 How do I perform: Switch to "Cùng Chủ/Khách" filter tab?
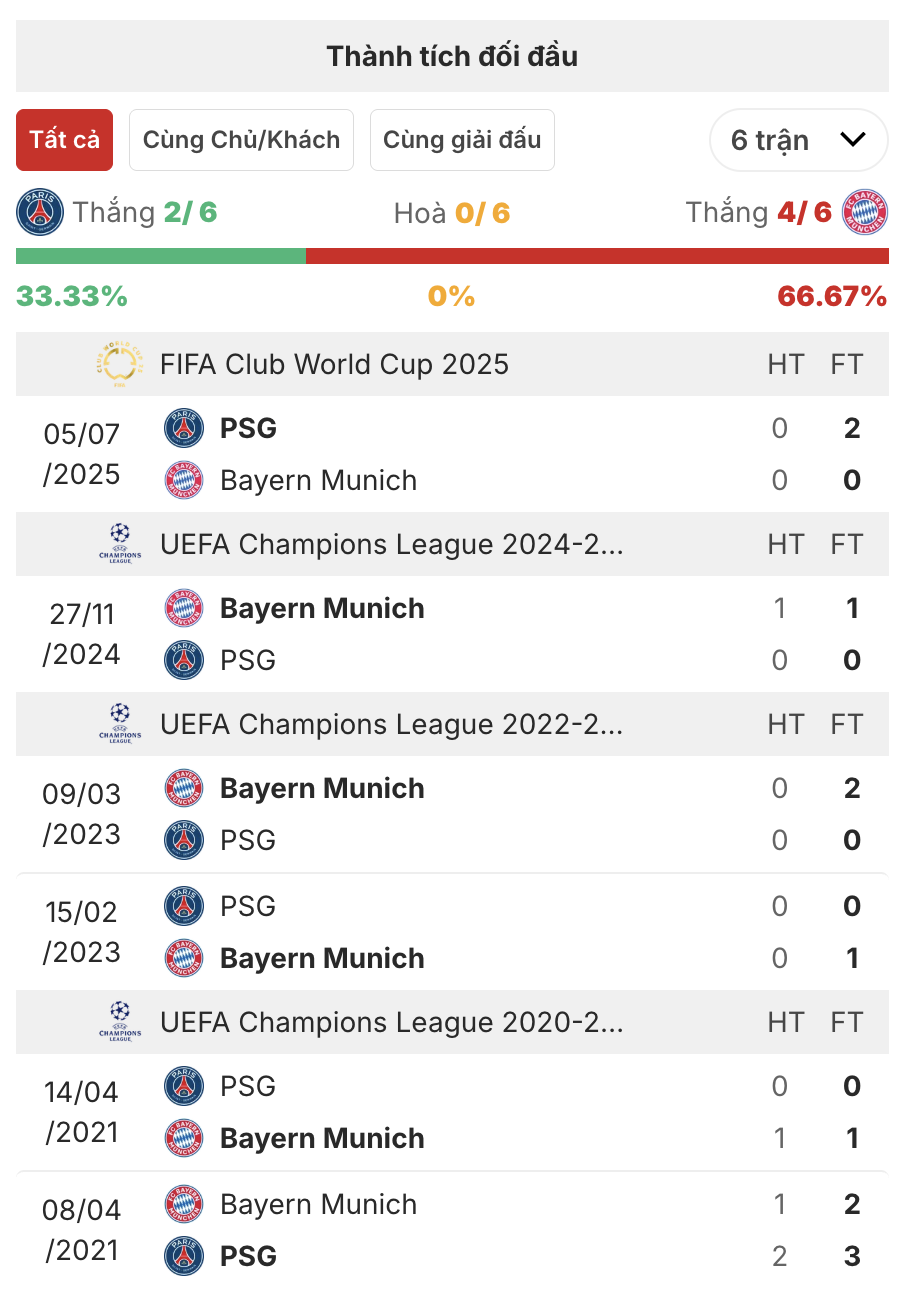pos(241,140)
